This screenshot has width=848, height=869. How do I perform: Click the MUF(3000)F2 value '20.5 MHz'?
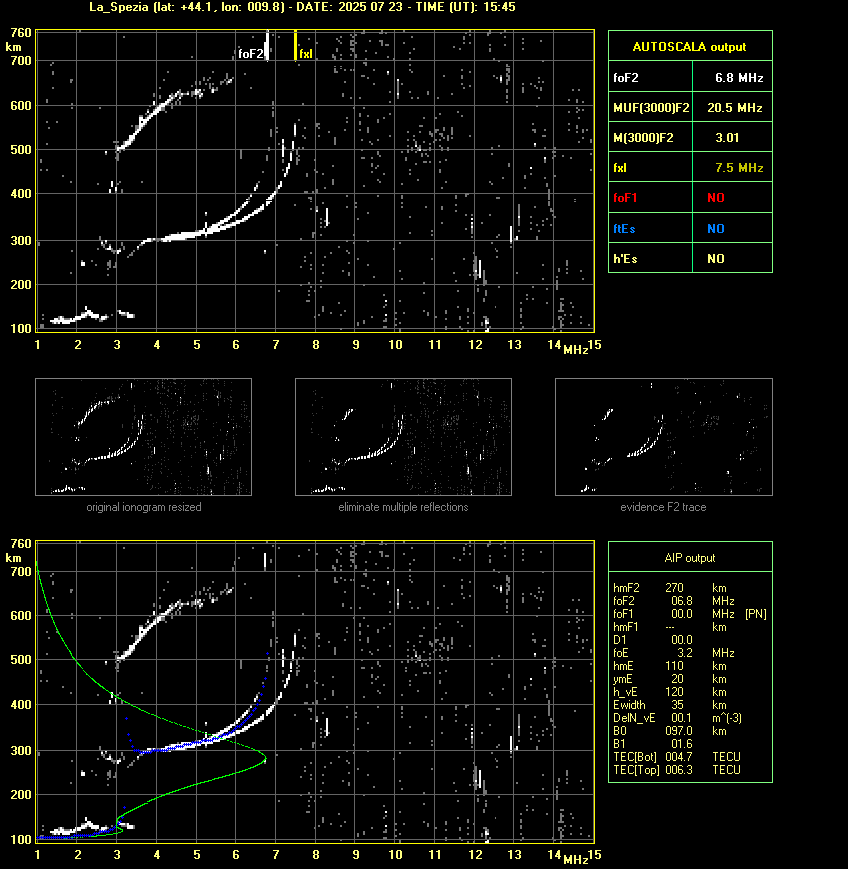(735, 108)
